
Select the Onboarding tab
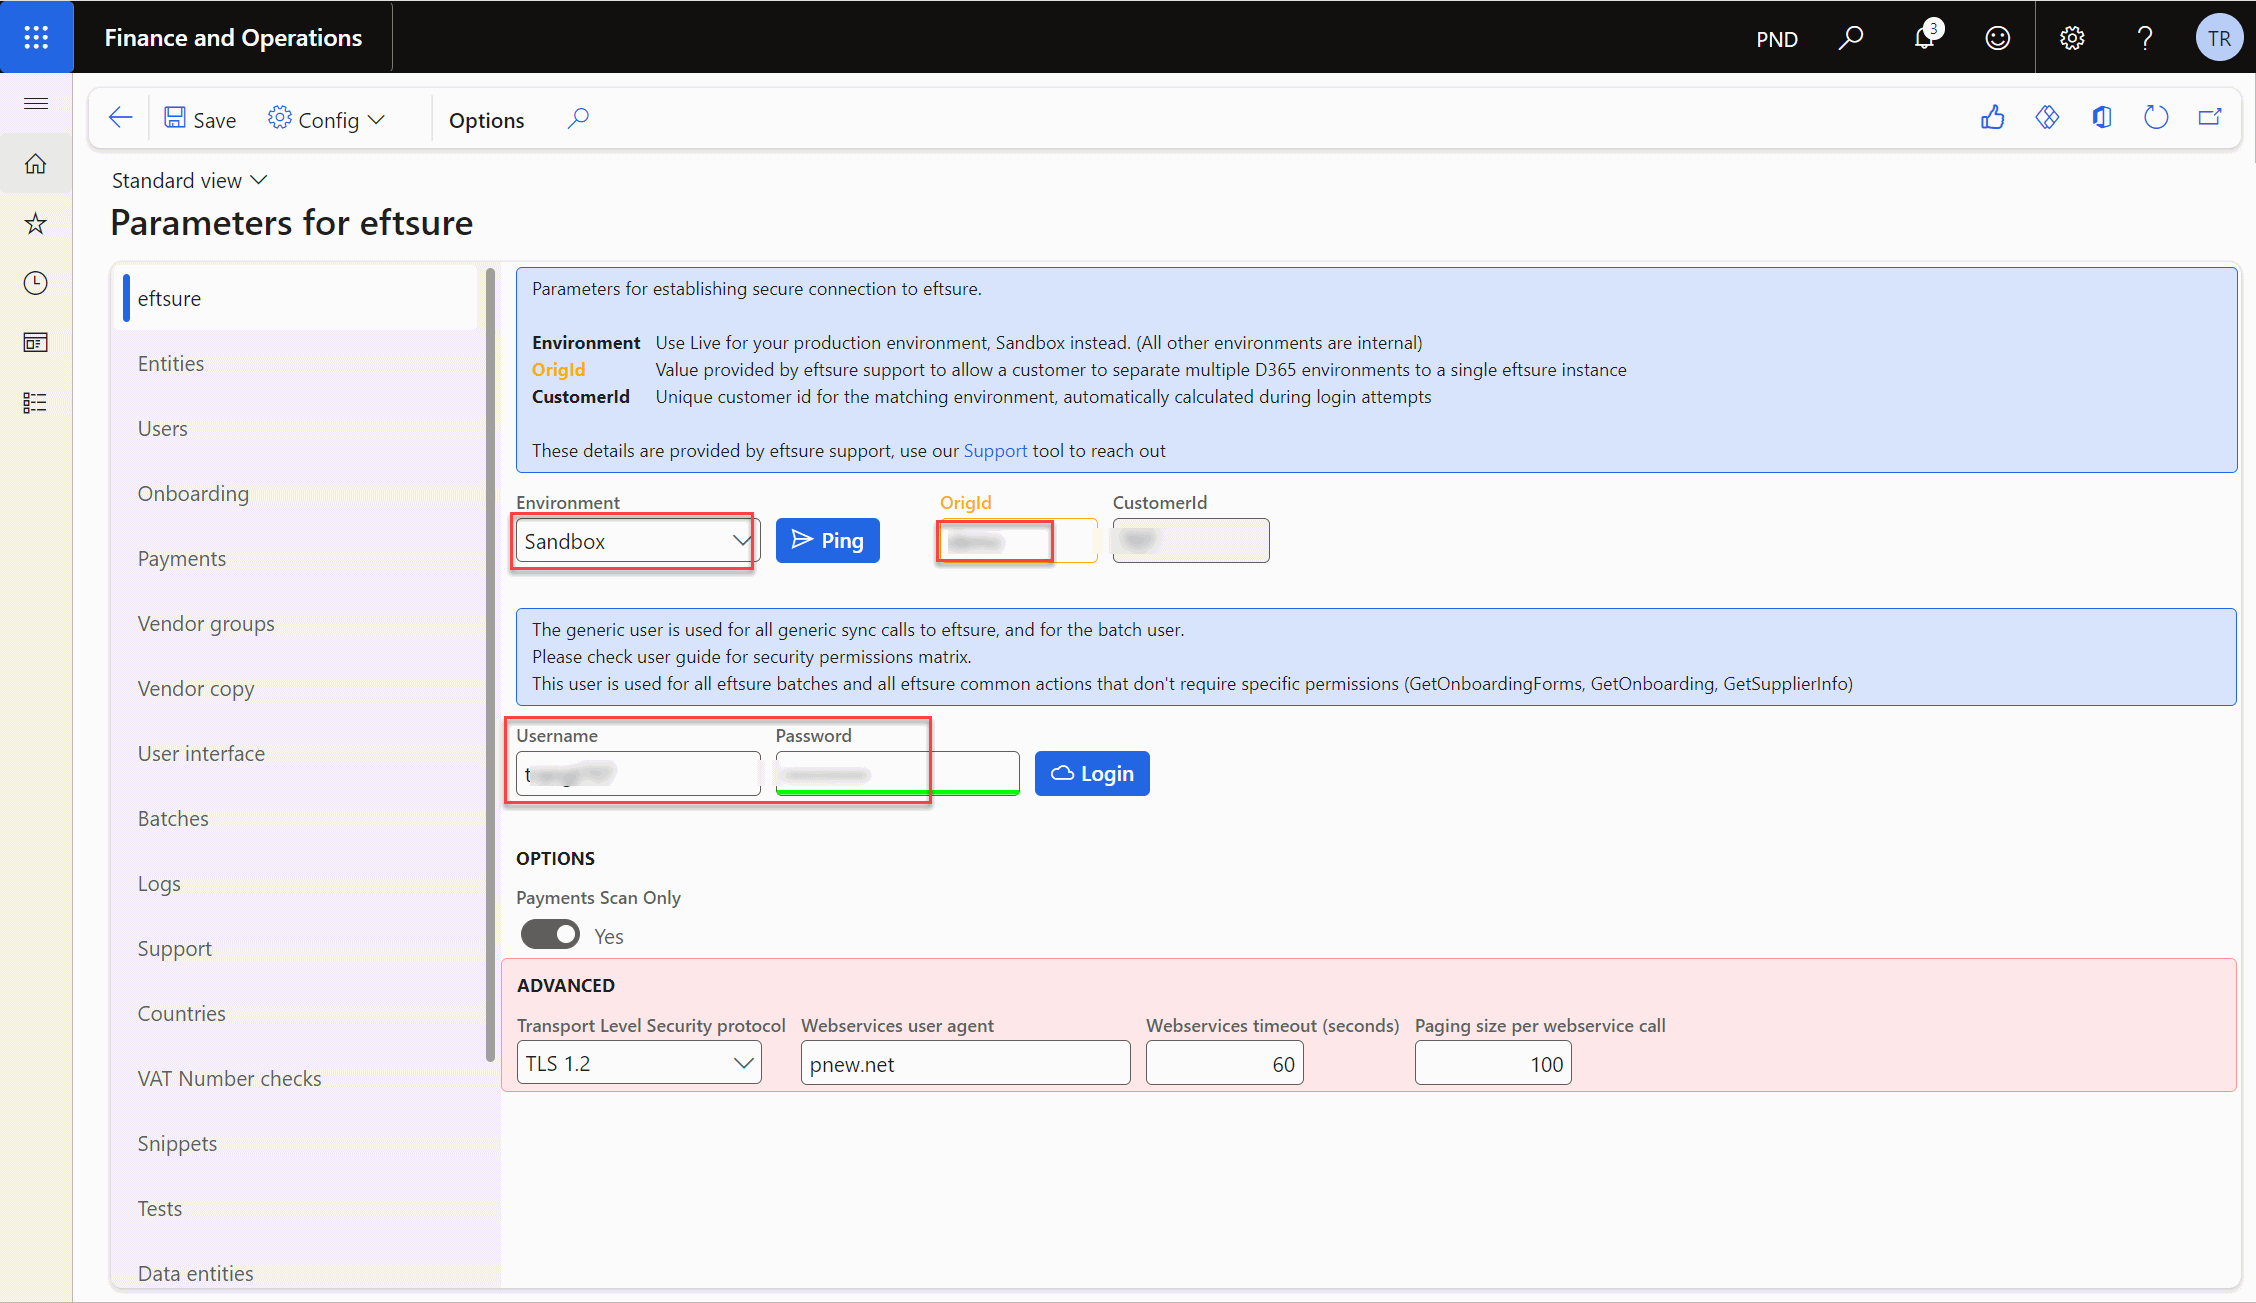(298, 493)
